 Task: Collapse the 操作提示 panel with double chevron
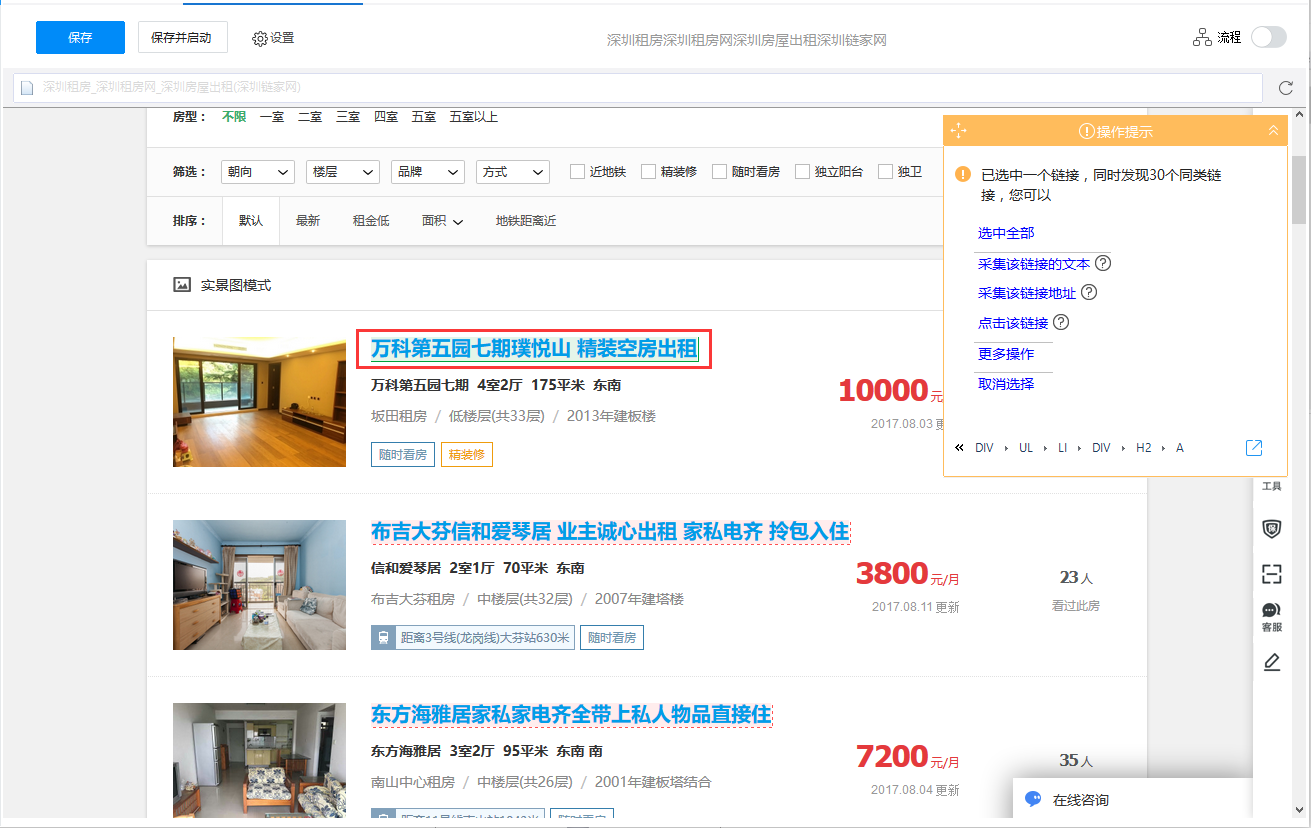point(1273,131)
